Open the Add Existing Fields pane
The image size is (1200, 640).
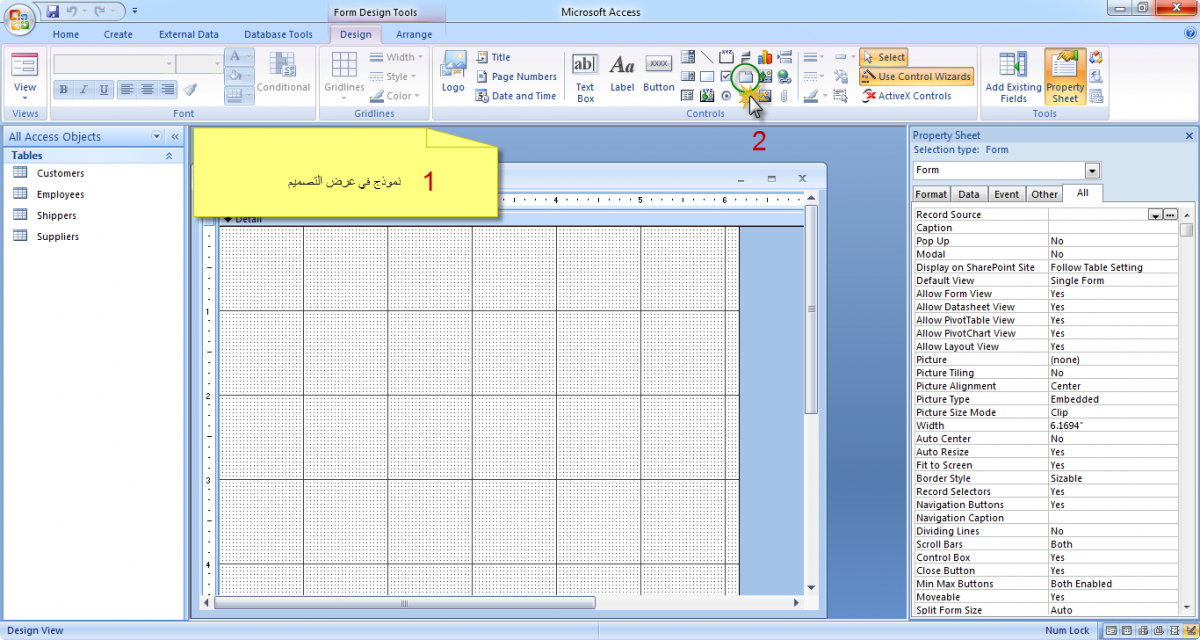(x=1013, y=77)
